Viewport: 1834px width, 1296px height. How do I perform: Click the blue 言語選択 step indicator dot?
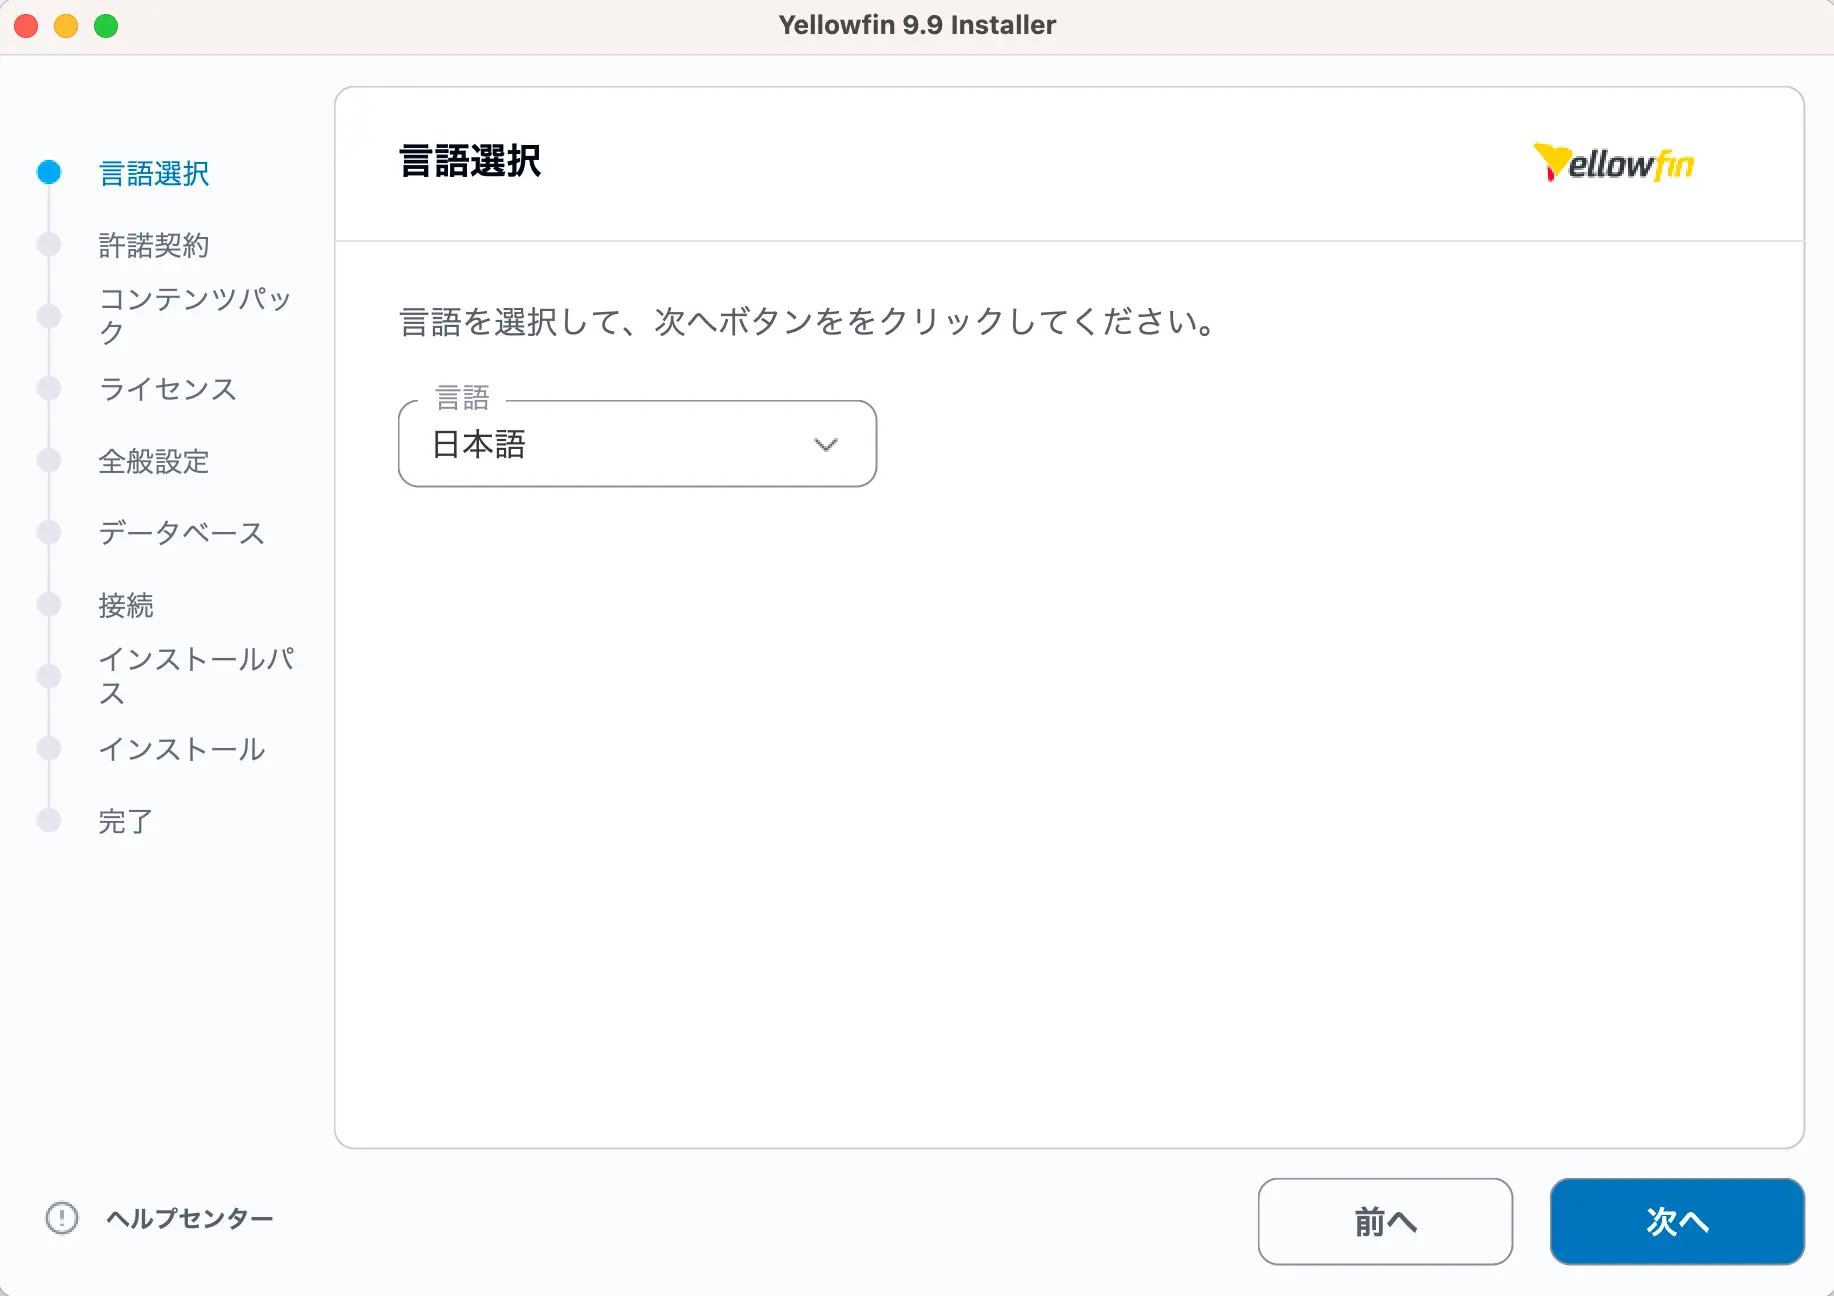point(49,173)
